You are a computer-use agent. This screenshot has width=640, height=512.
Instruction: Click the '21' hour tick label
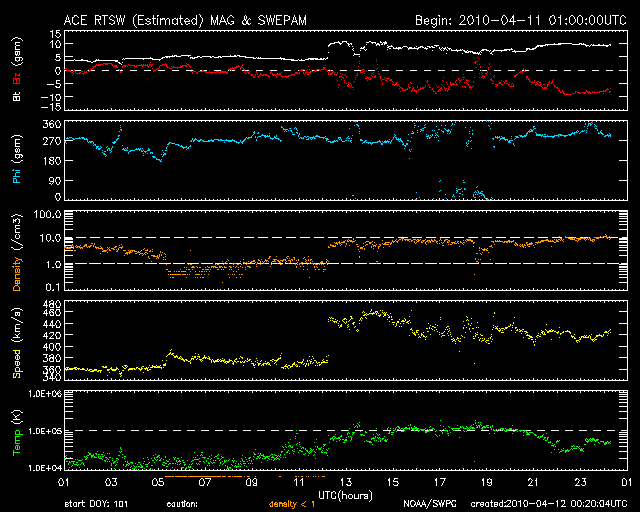(533, 483)
